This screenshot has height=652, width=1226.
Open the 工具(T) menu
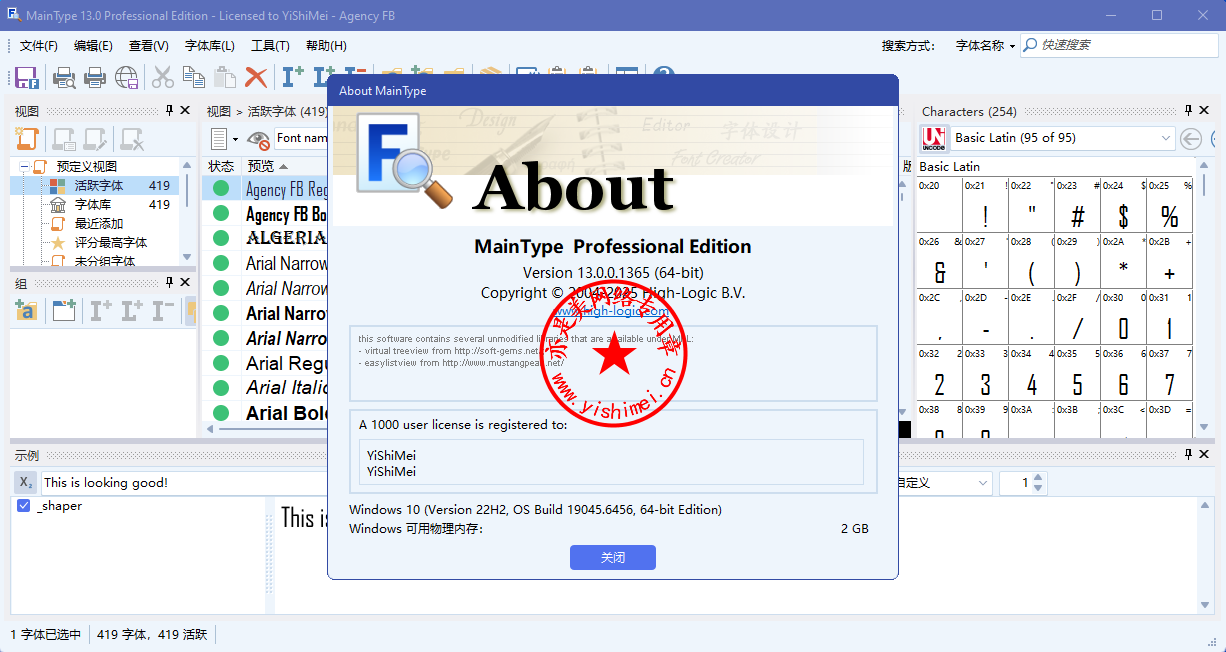click(x=270, y=46)
